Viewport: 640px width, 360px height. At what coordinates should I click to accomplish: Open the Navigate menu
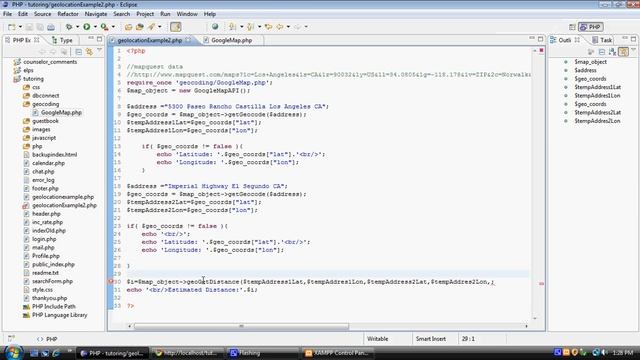[96, 14]
